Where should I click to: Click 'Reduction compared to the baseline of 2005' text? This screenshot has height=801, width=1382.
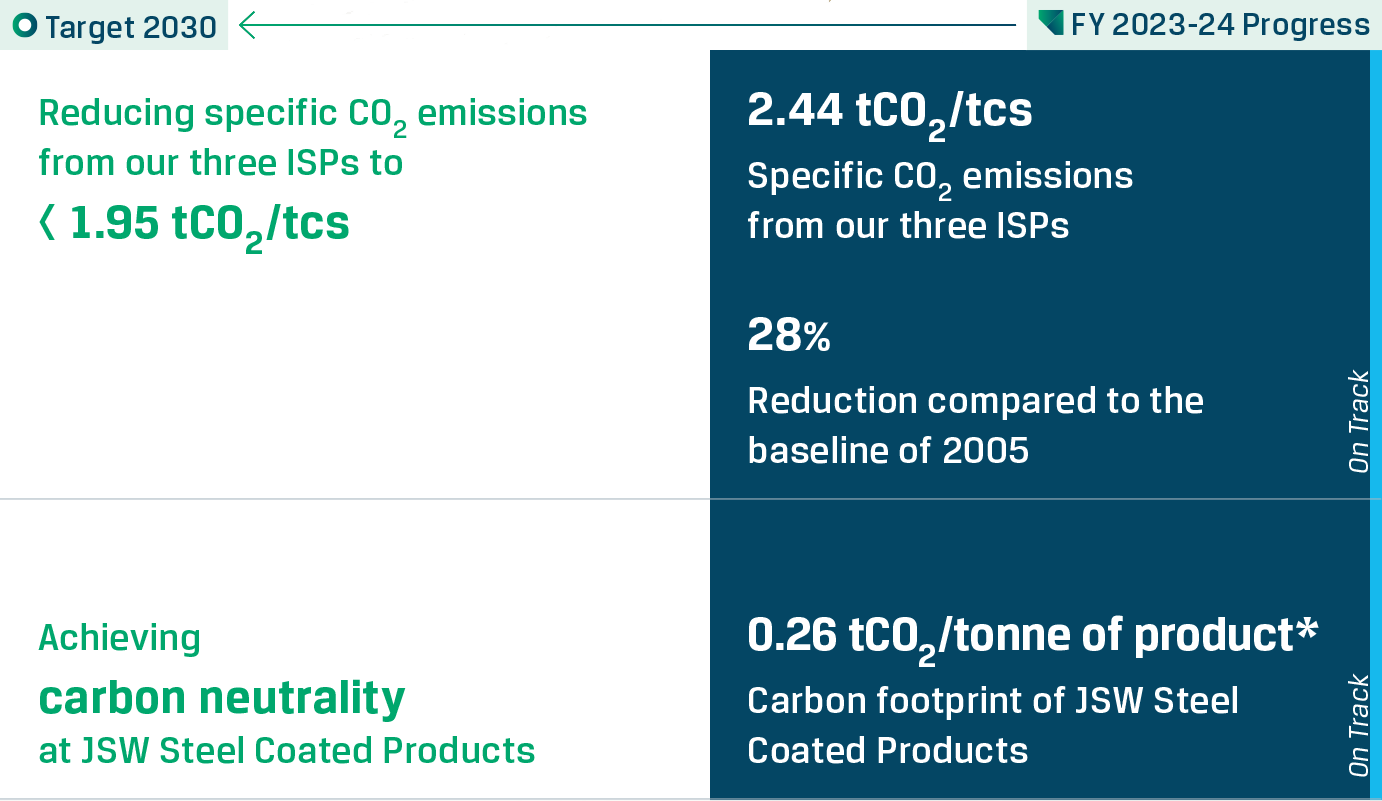(975, 425)
